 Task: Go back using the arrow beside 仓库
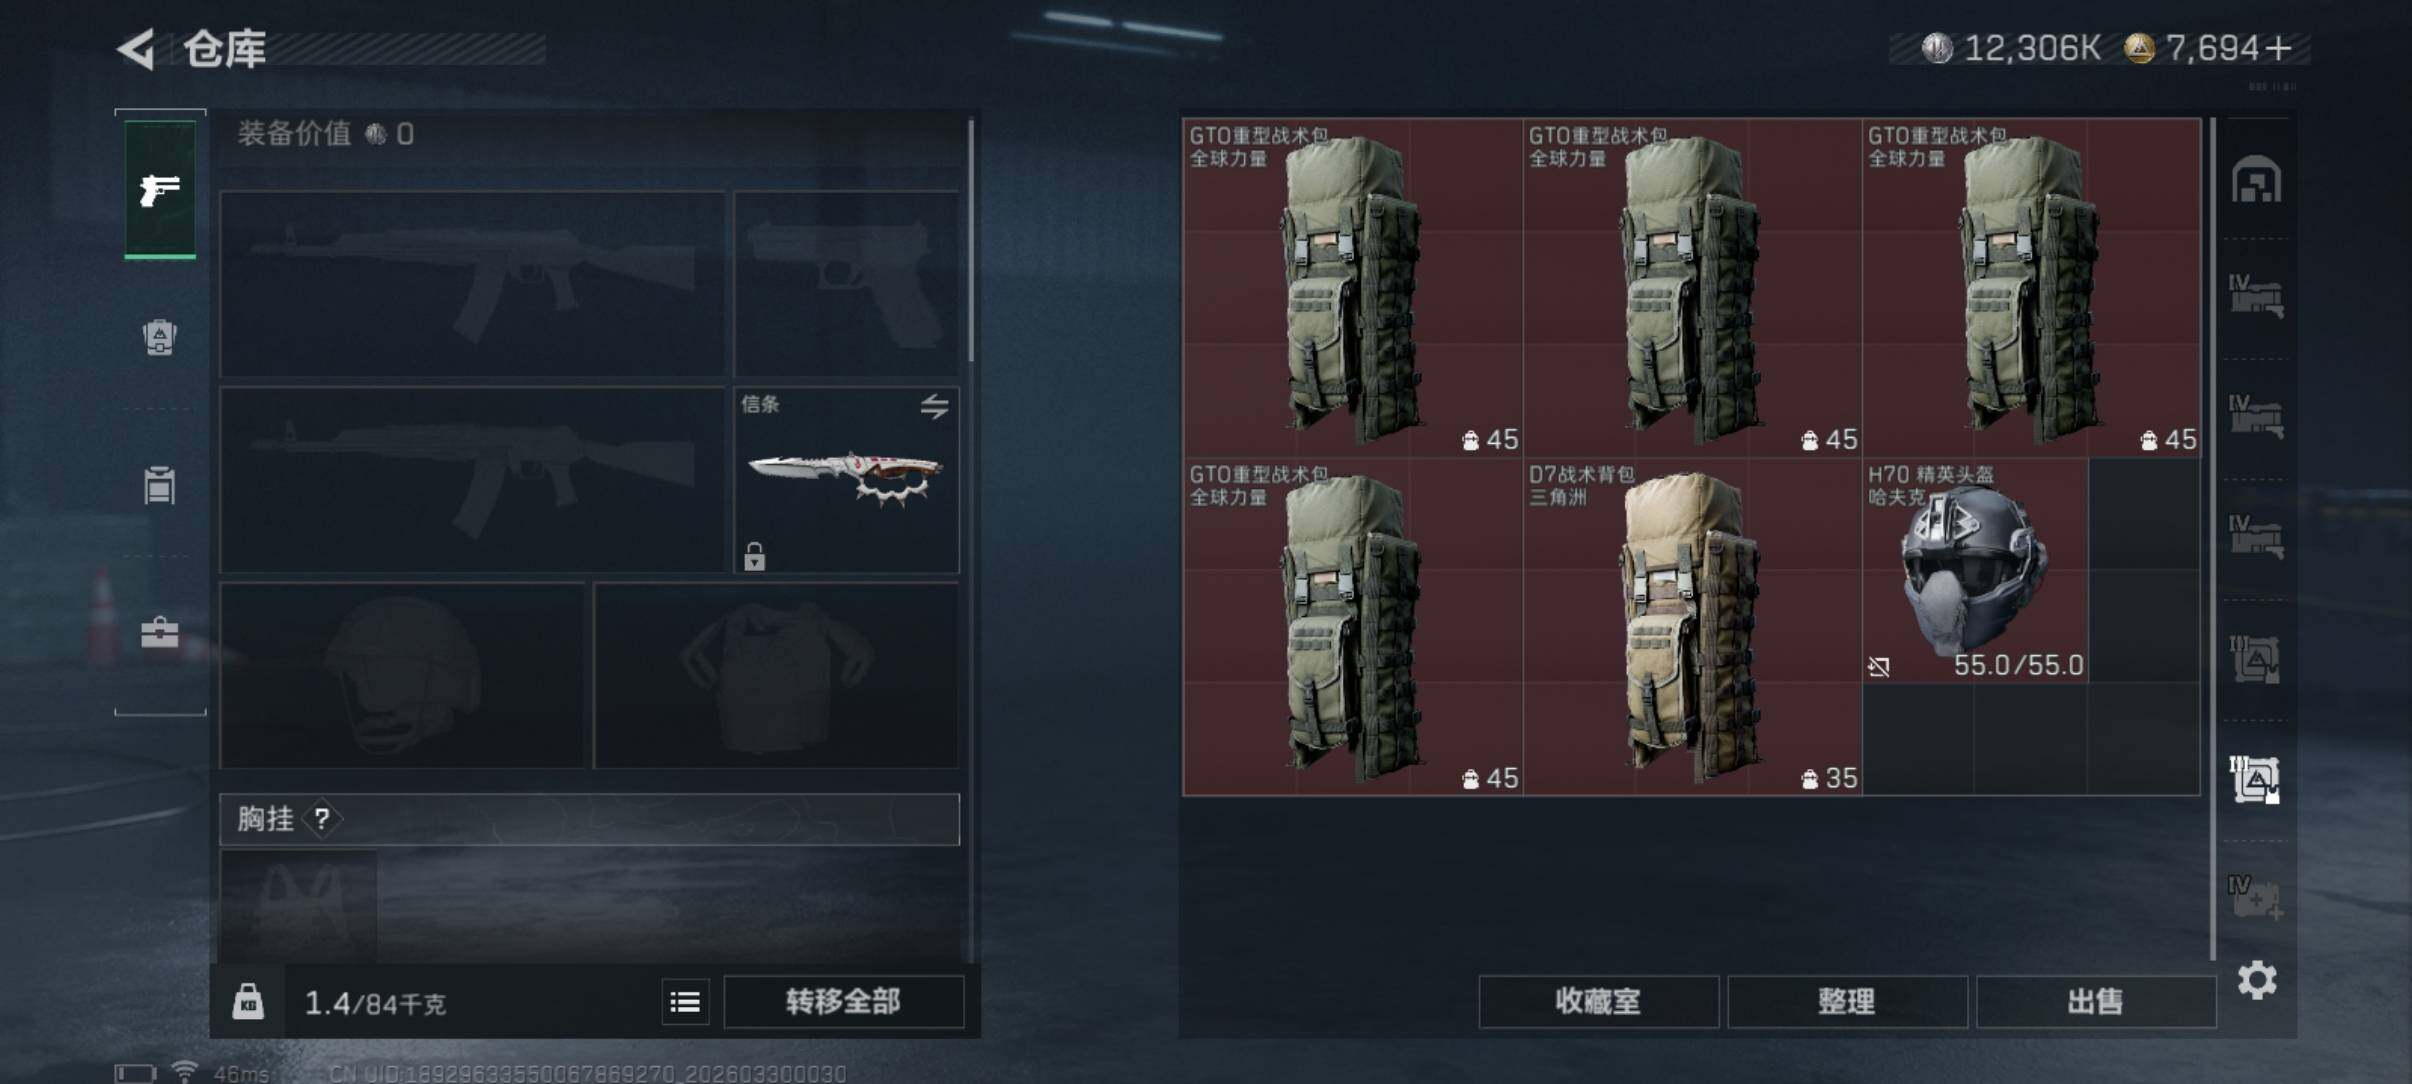137,49
